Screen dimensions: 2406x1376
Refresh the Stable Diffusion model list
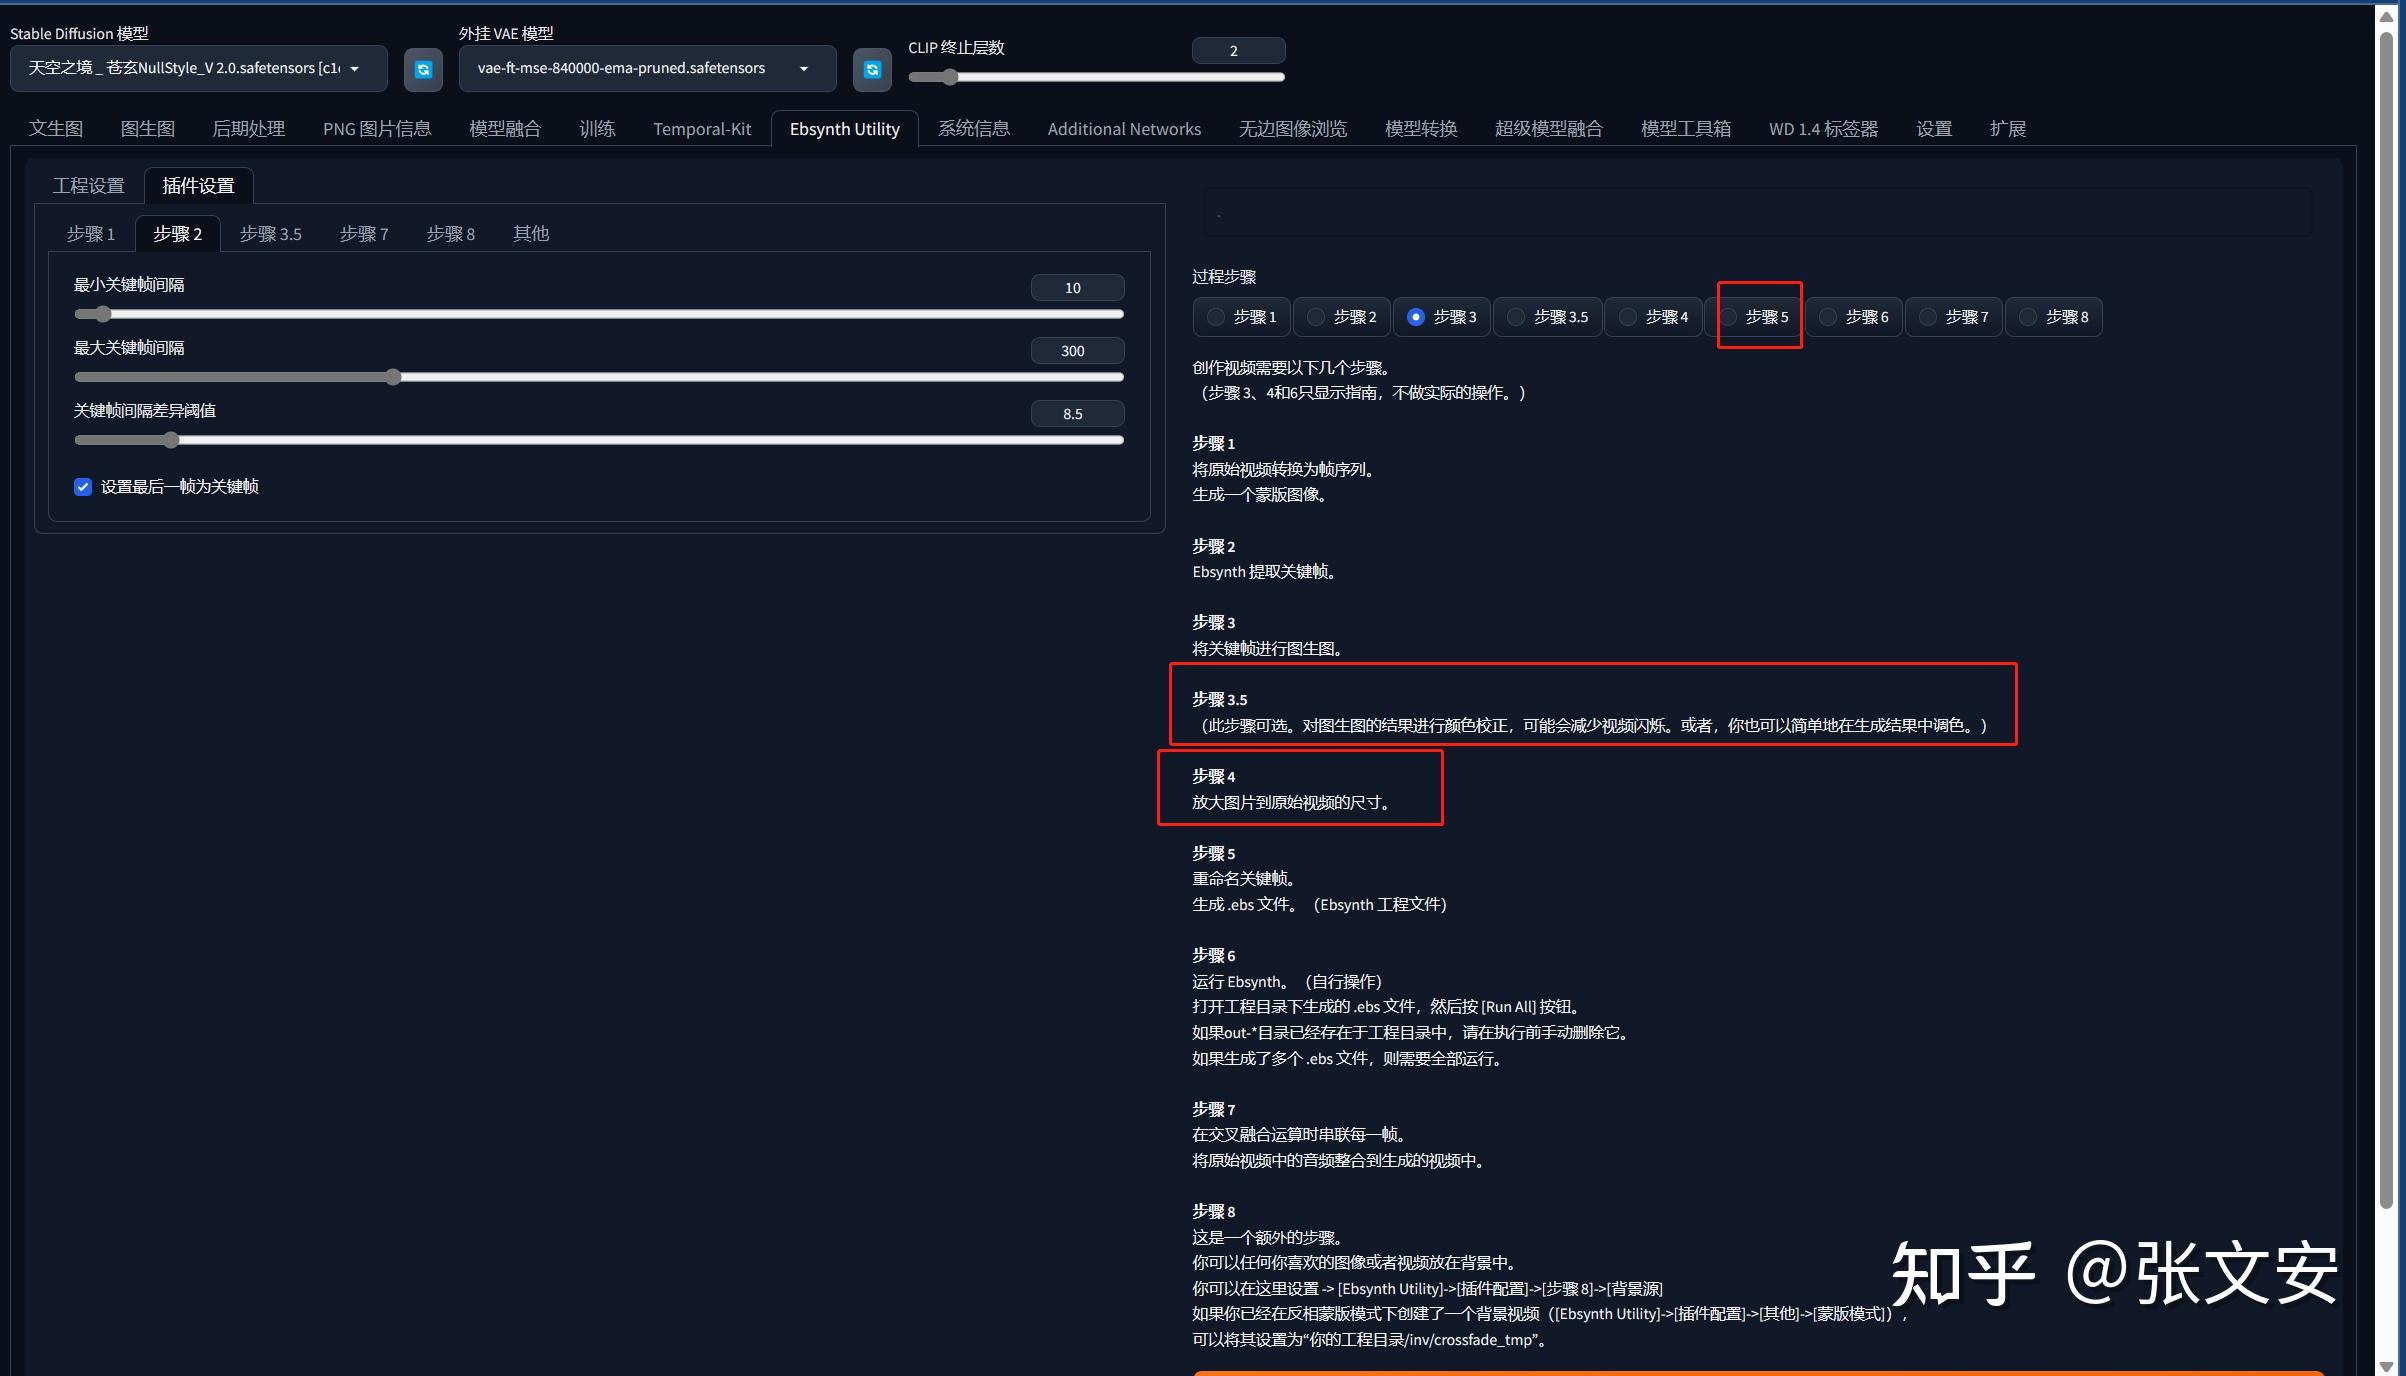click(x=423, y=69)
